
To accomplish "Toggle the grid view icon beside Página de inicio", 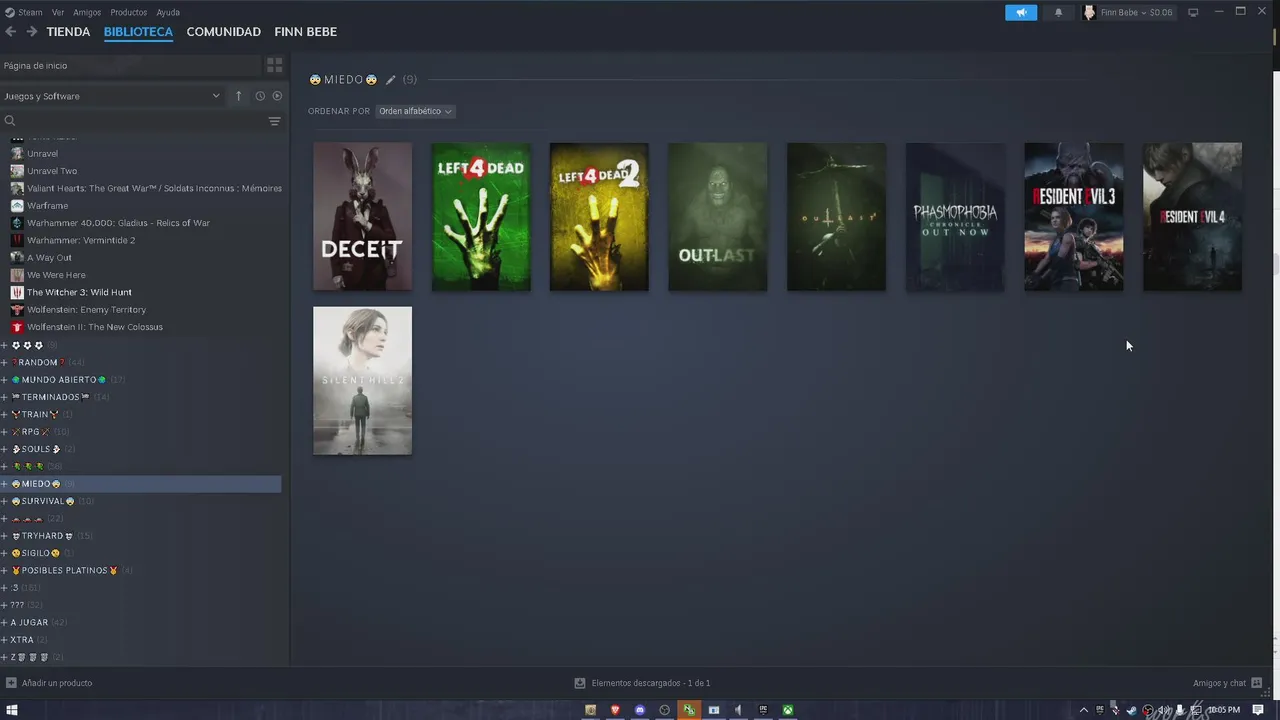I will point(274,65).
